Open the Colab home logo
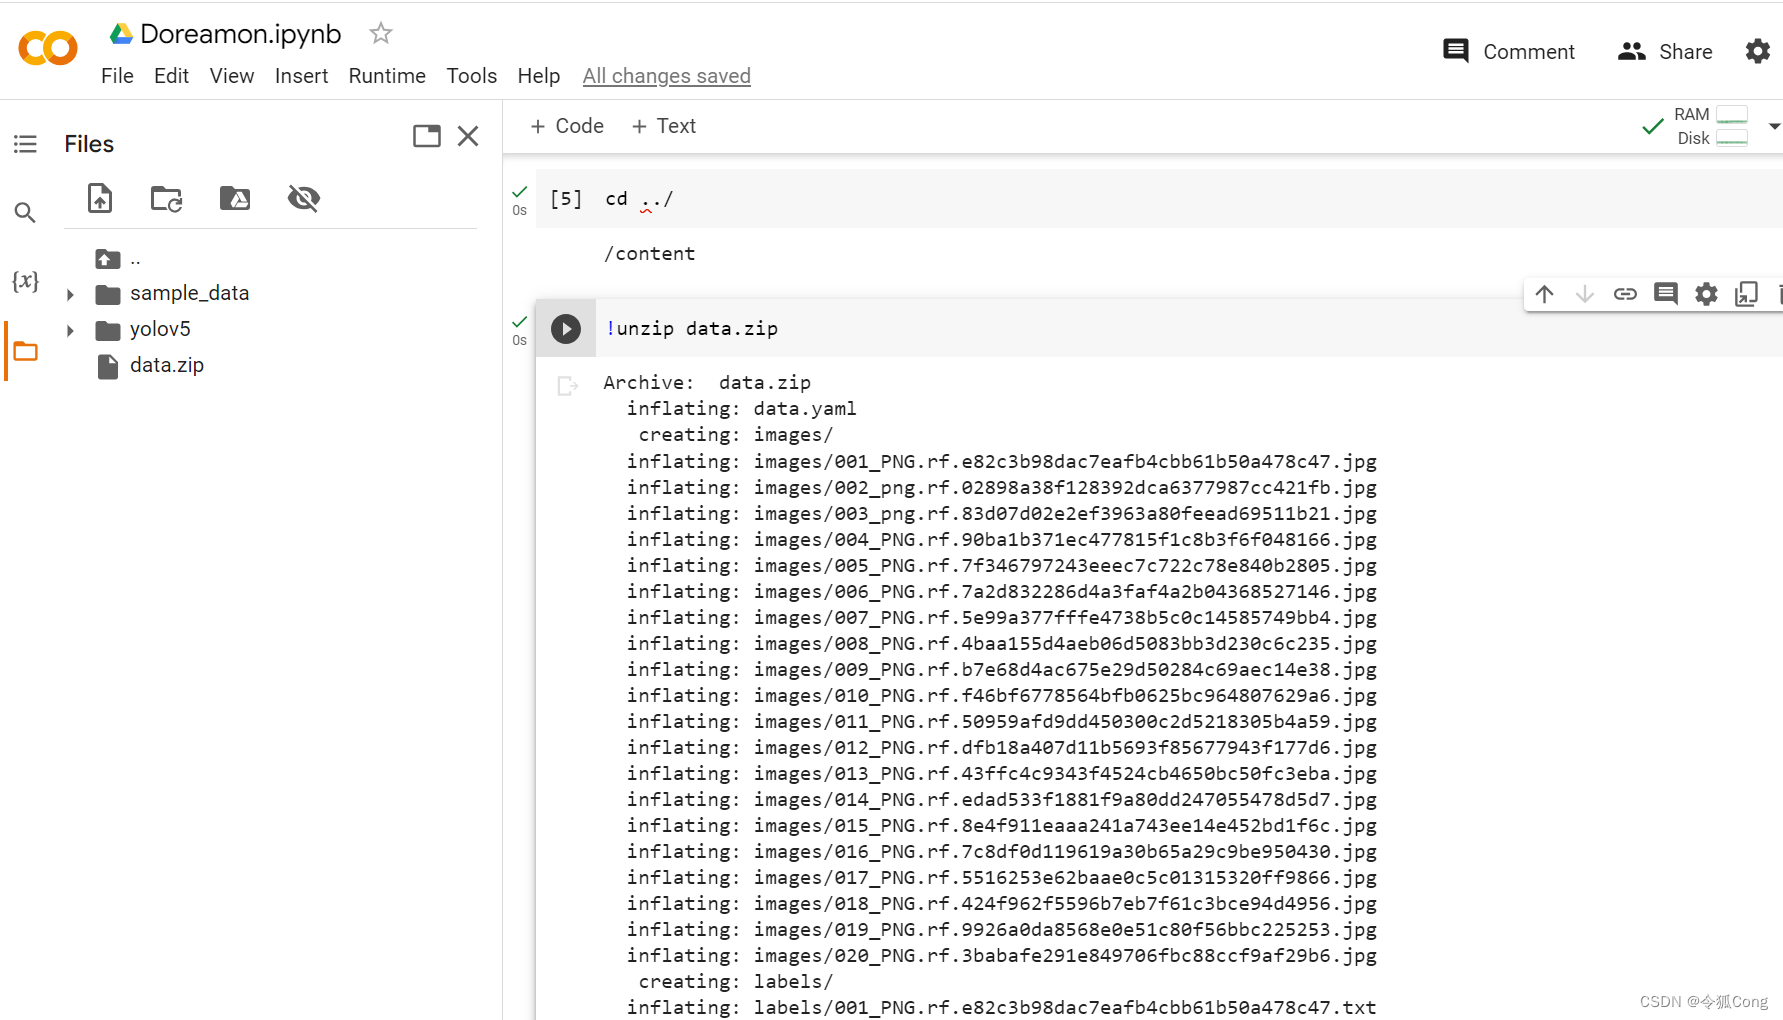 click(47, 48)
